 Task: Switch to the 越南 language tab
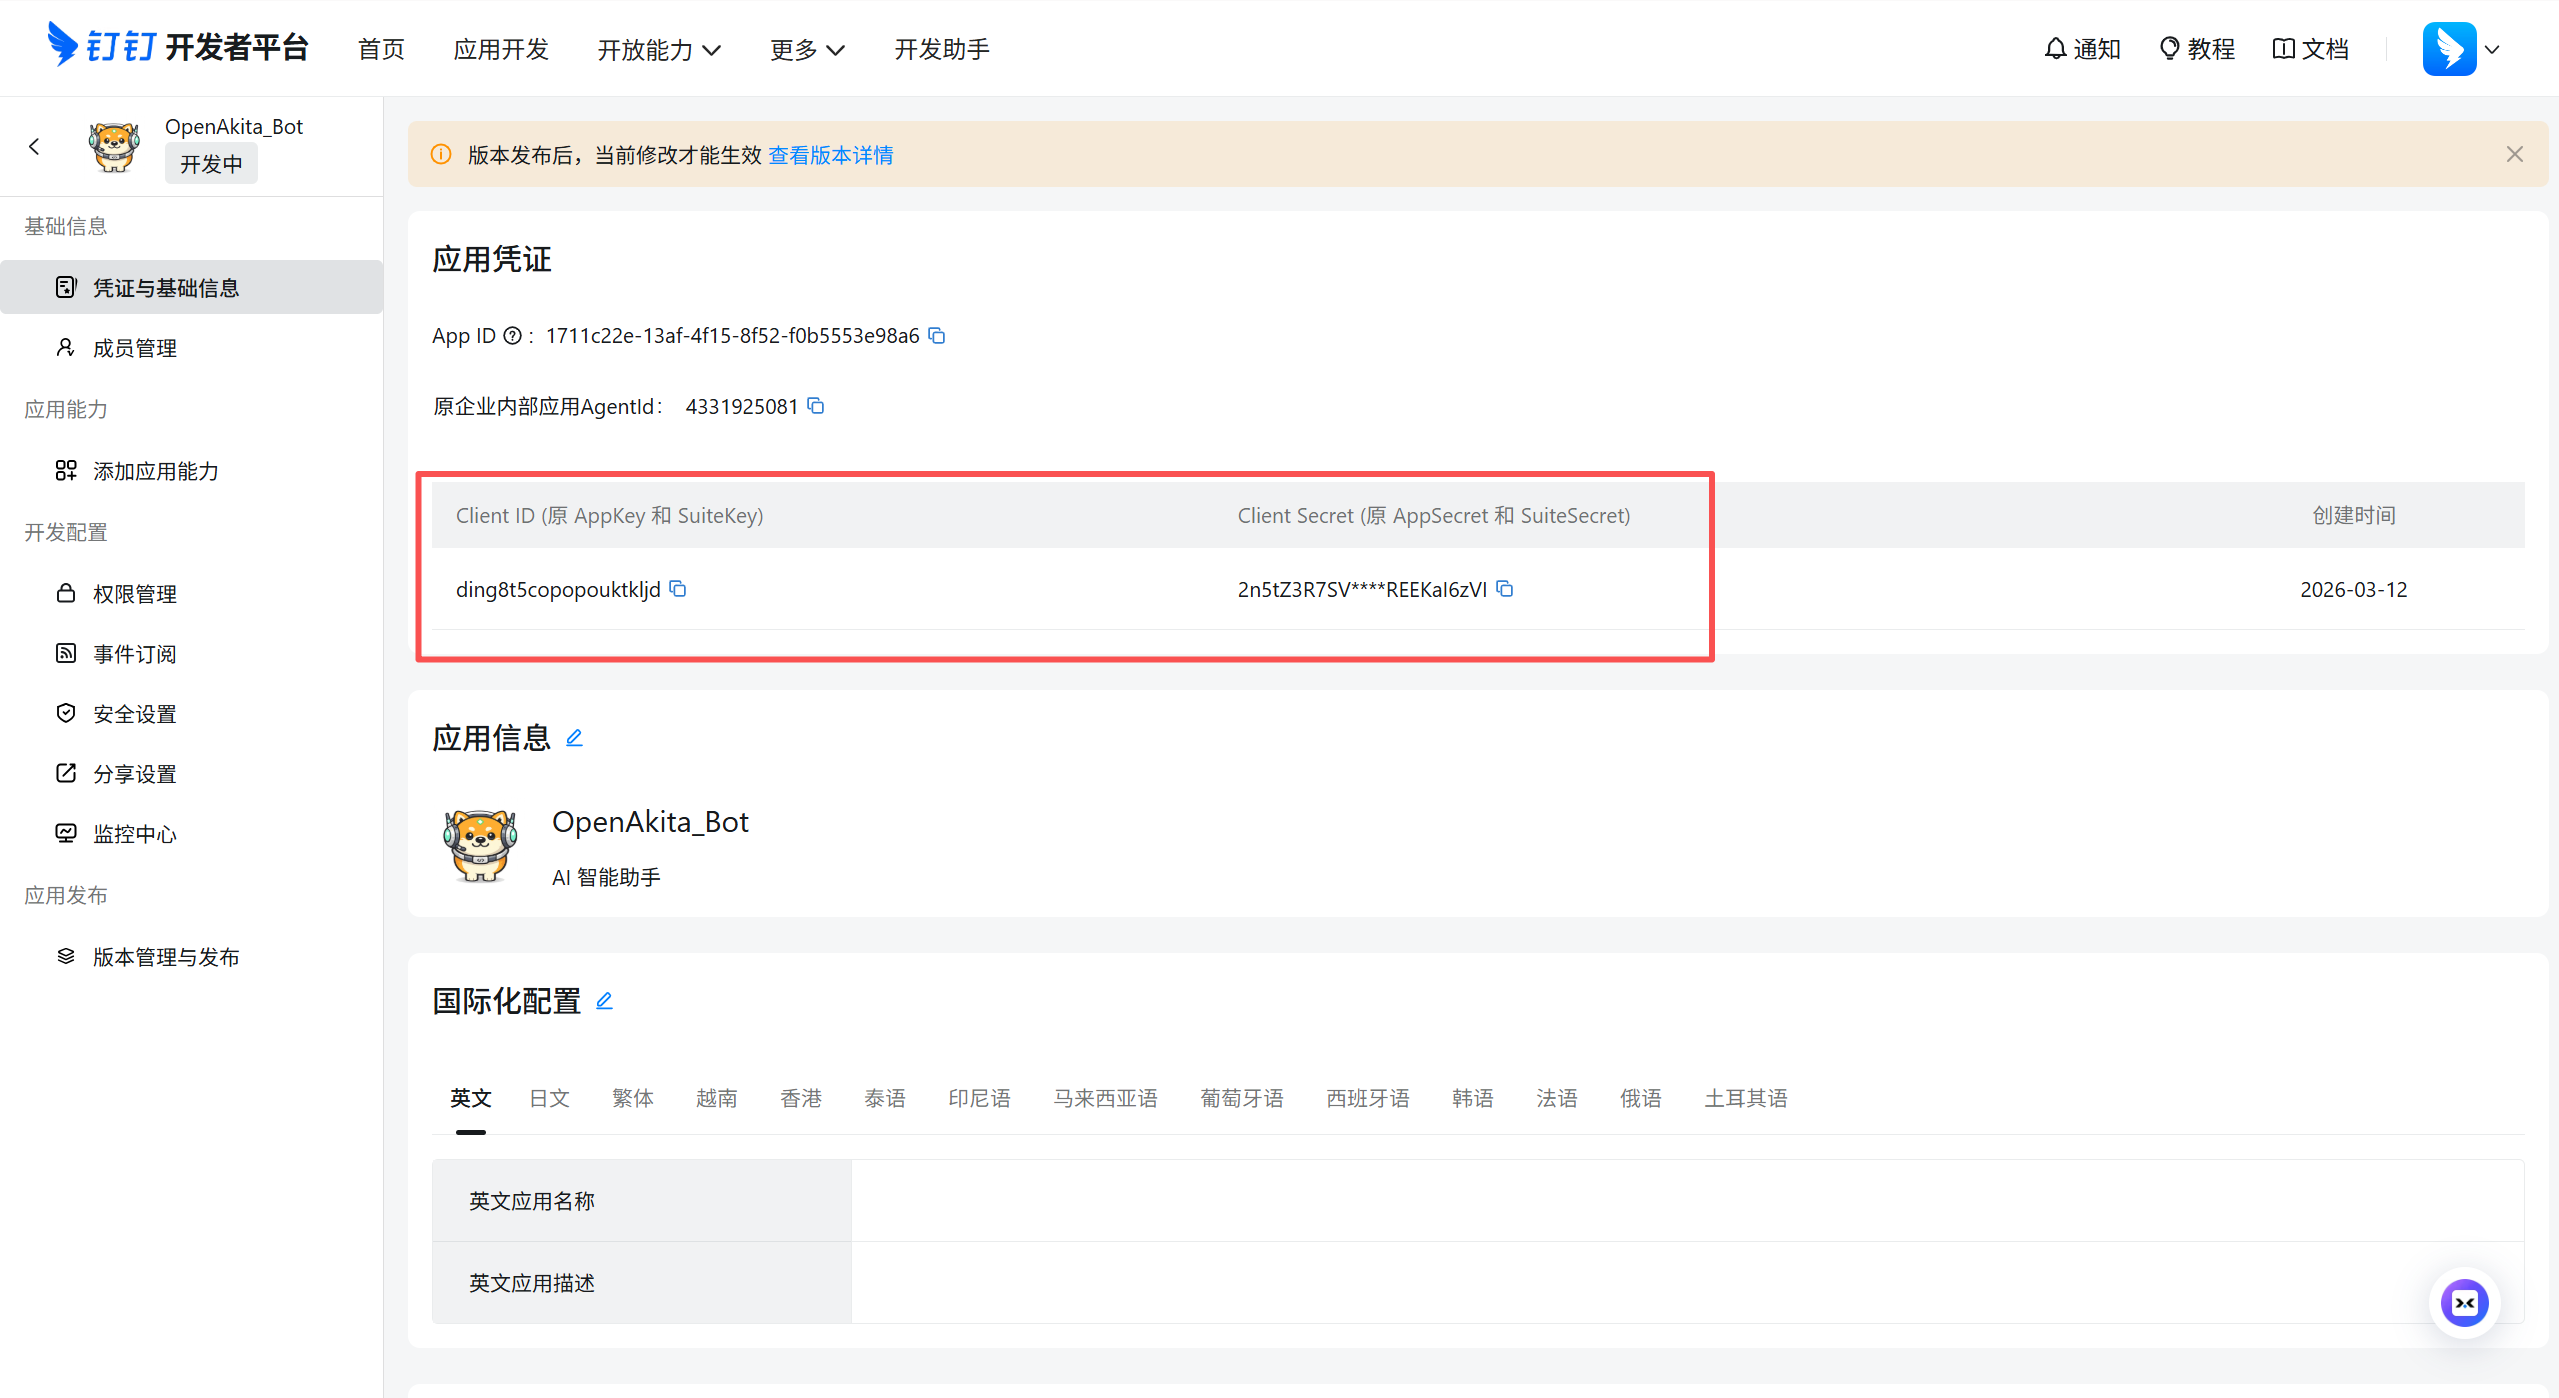(x=717, y=1098)
